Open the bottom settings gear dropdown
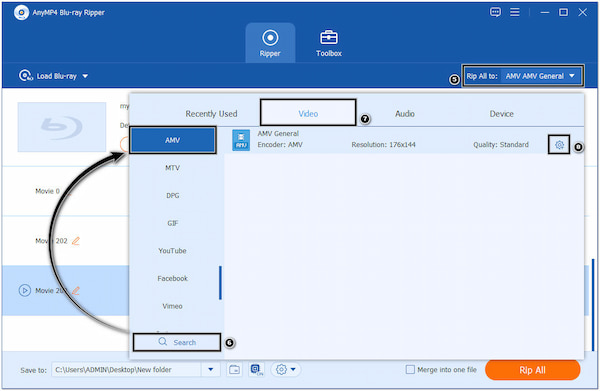Viewport: 600px width, 391px height. click(286, 370)
